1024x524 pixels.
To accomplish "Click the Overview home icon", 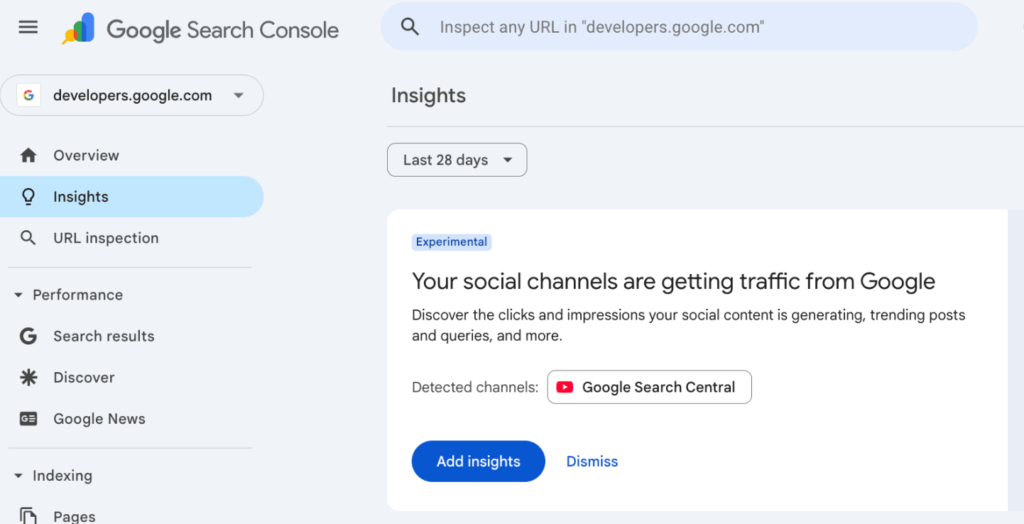I will [28, 155].
